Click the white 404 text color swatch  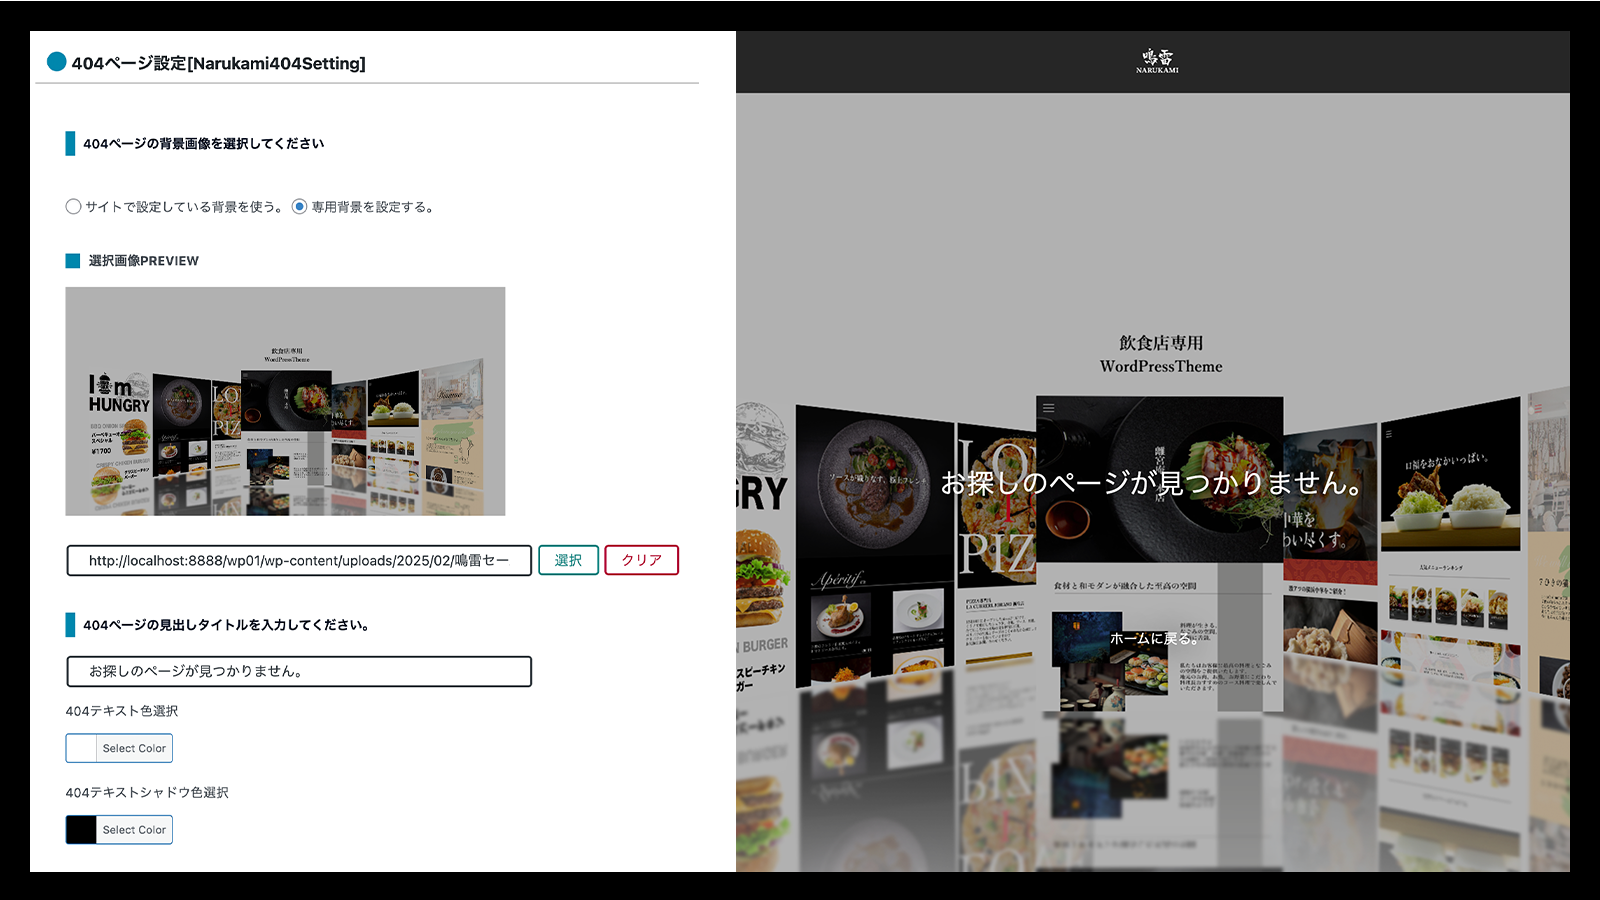coord(81,748)
